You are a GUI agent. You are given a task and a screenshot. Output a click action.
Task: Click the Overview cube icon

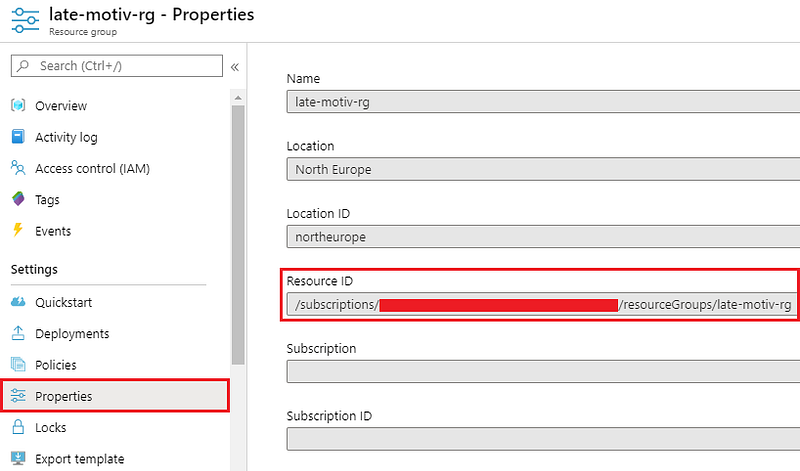coord(18,105)
